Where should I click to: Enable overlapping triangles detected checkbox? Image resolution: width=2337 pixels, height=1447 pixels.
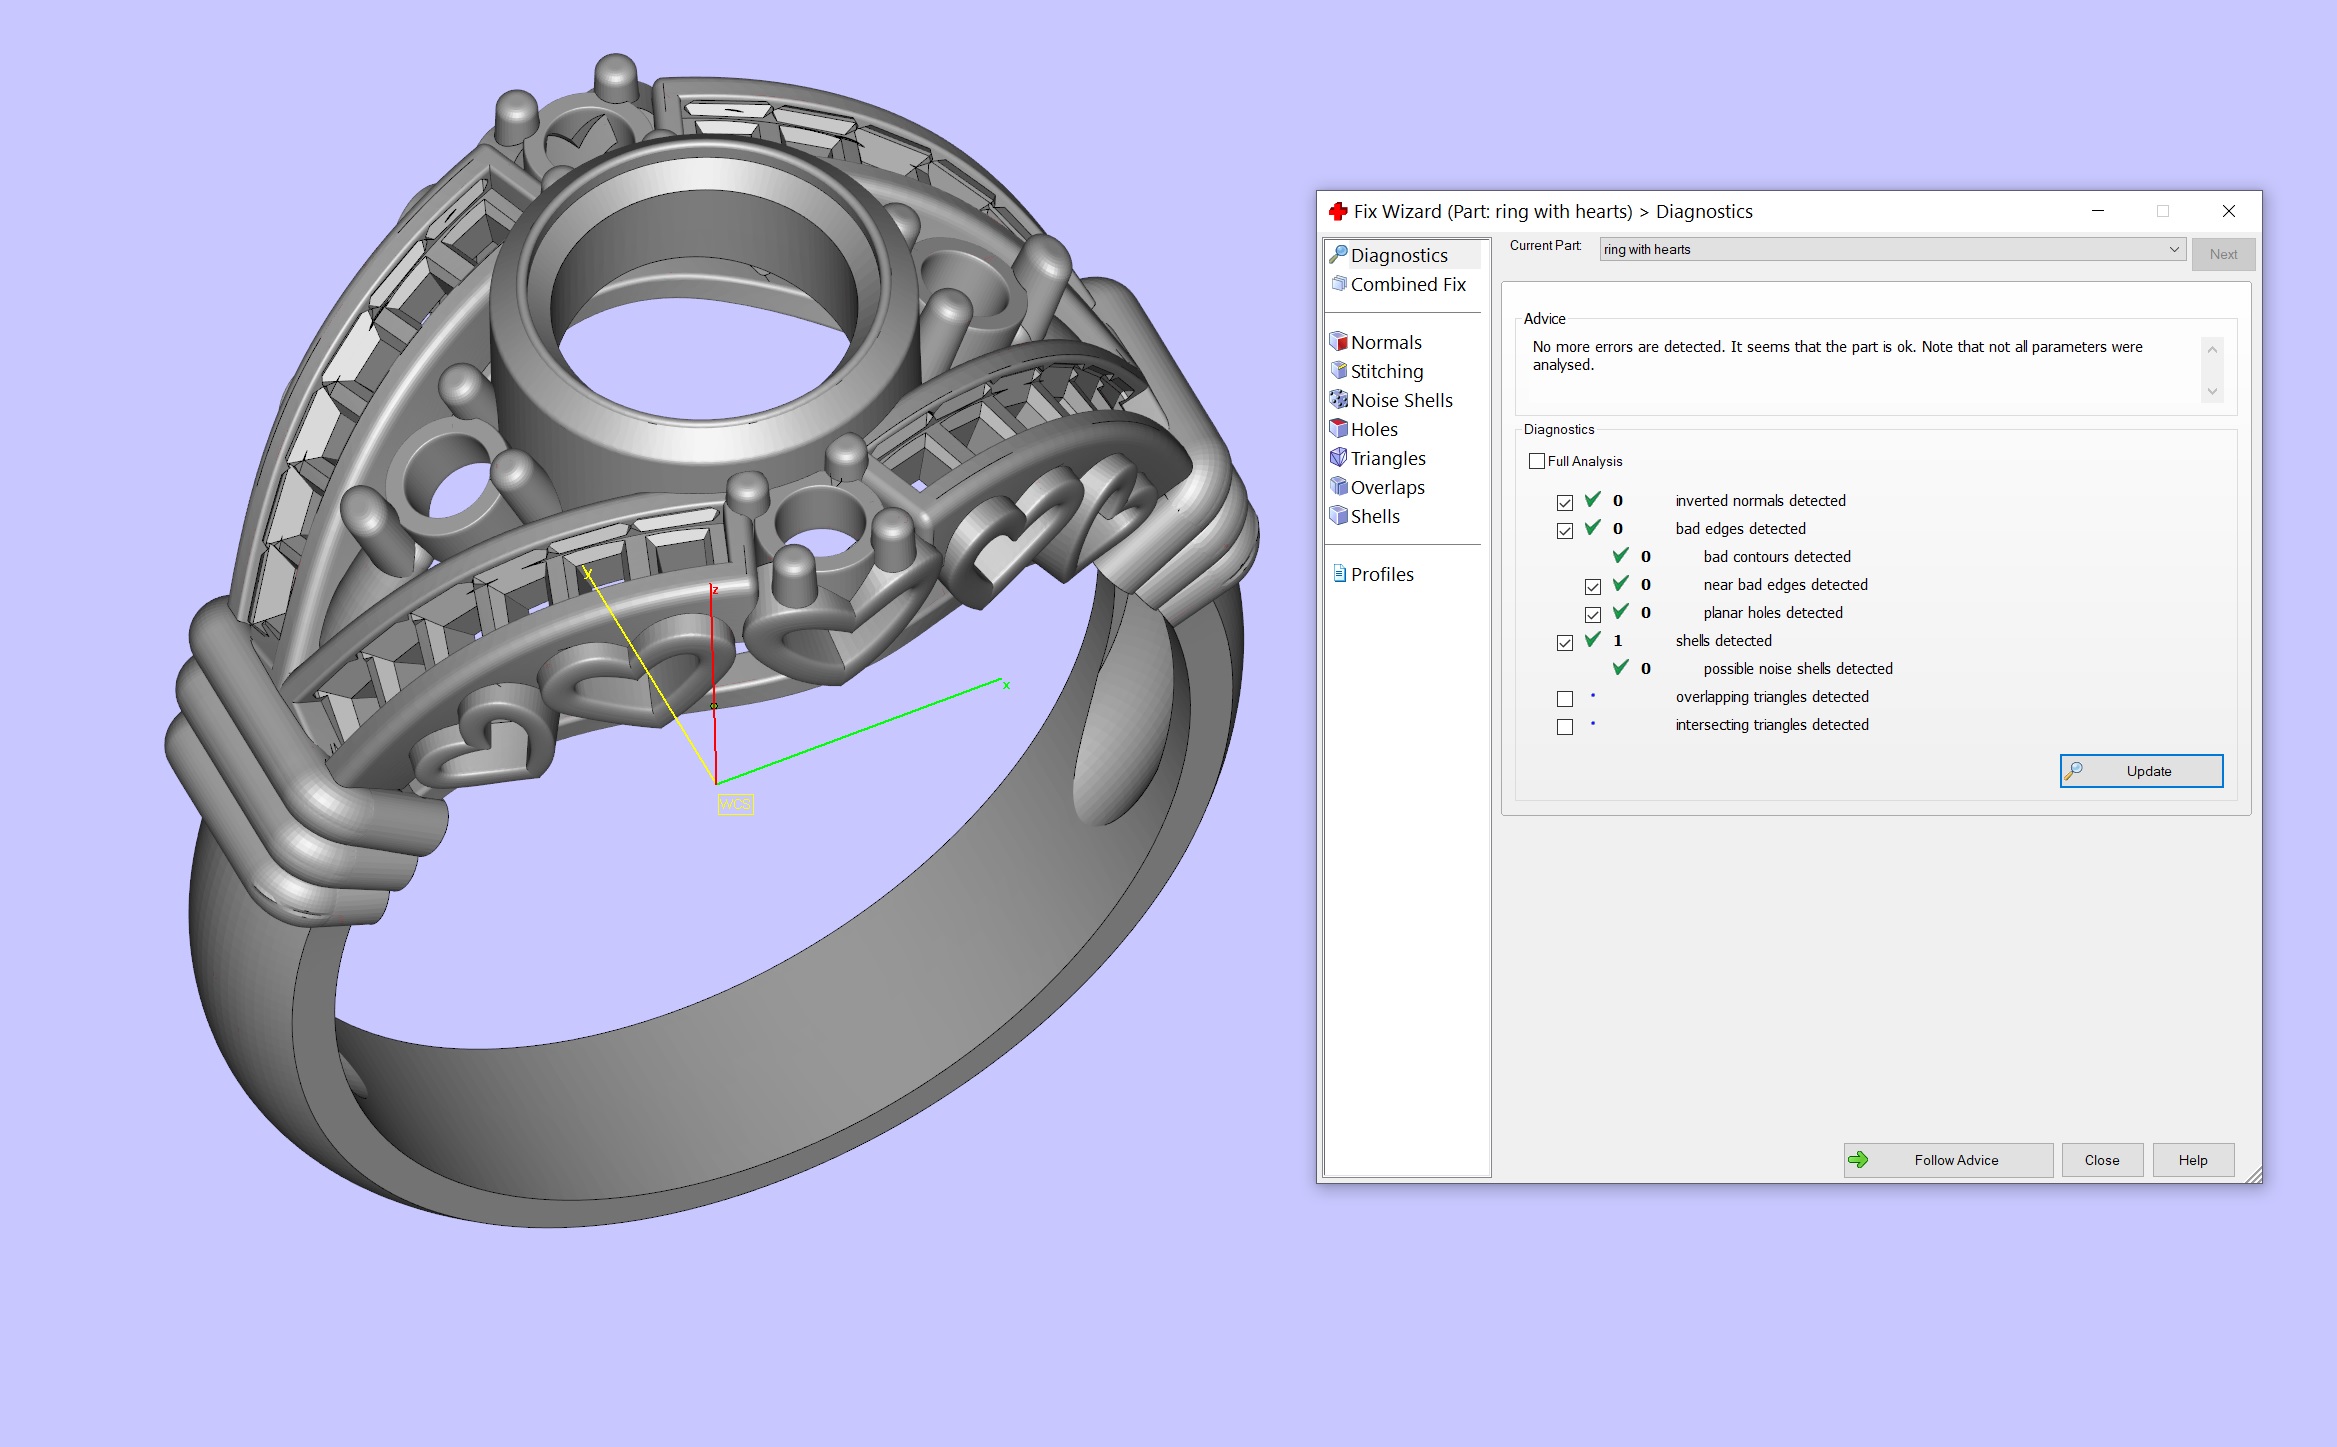(1565, 698)
